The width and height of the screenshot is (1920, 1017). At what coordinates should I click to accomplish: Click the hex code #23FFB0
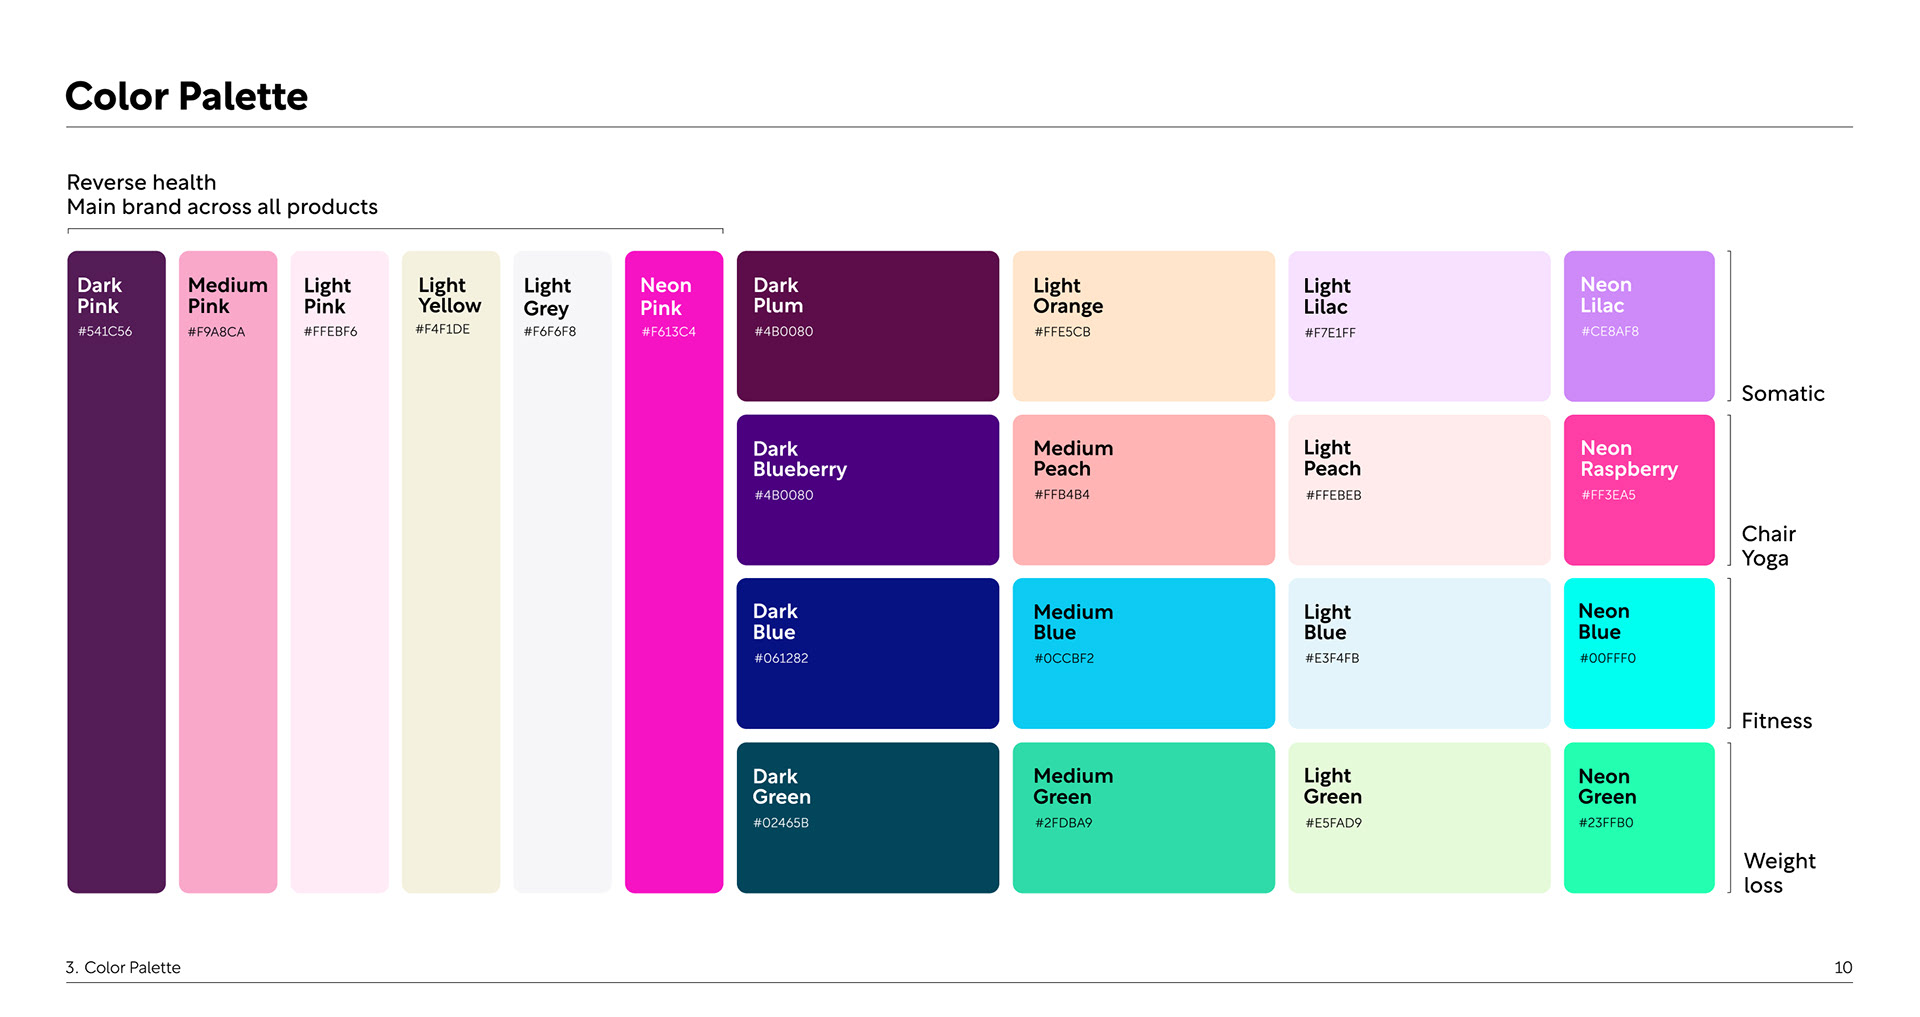coord(1606,822)
